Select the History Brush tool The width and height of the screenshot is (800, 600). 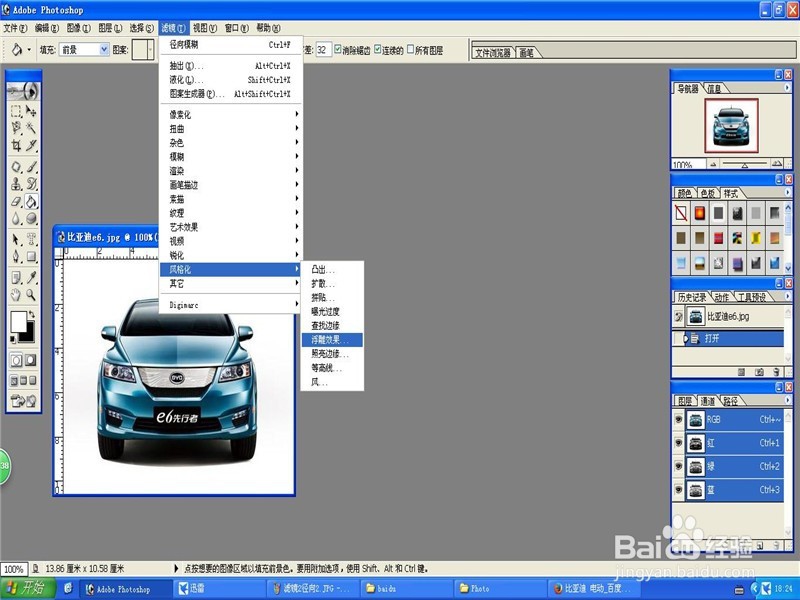[x=31, y=184]
